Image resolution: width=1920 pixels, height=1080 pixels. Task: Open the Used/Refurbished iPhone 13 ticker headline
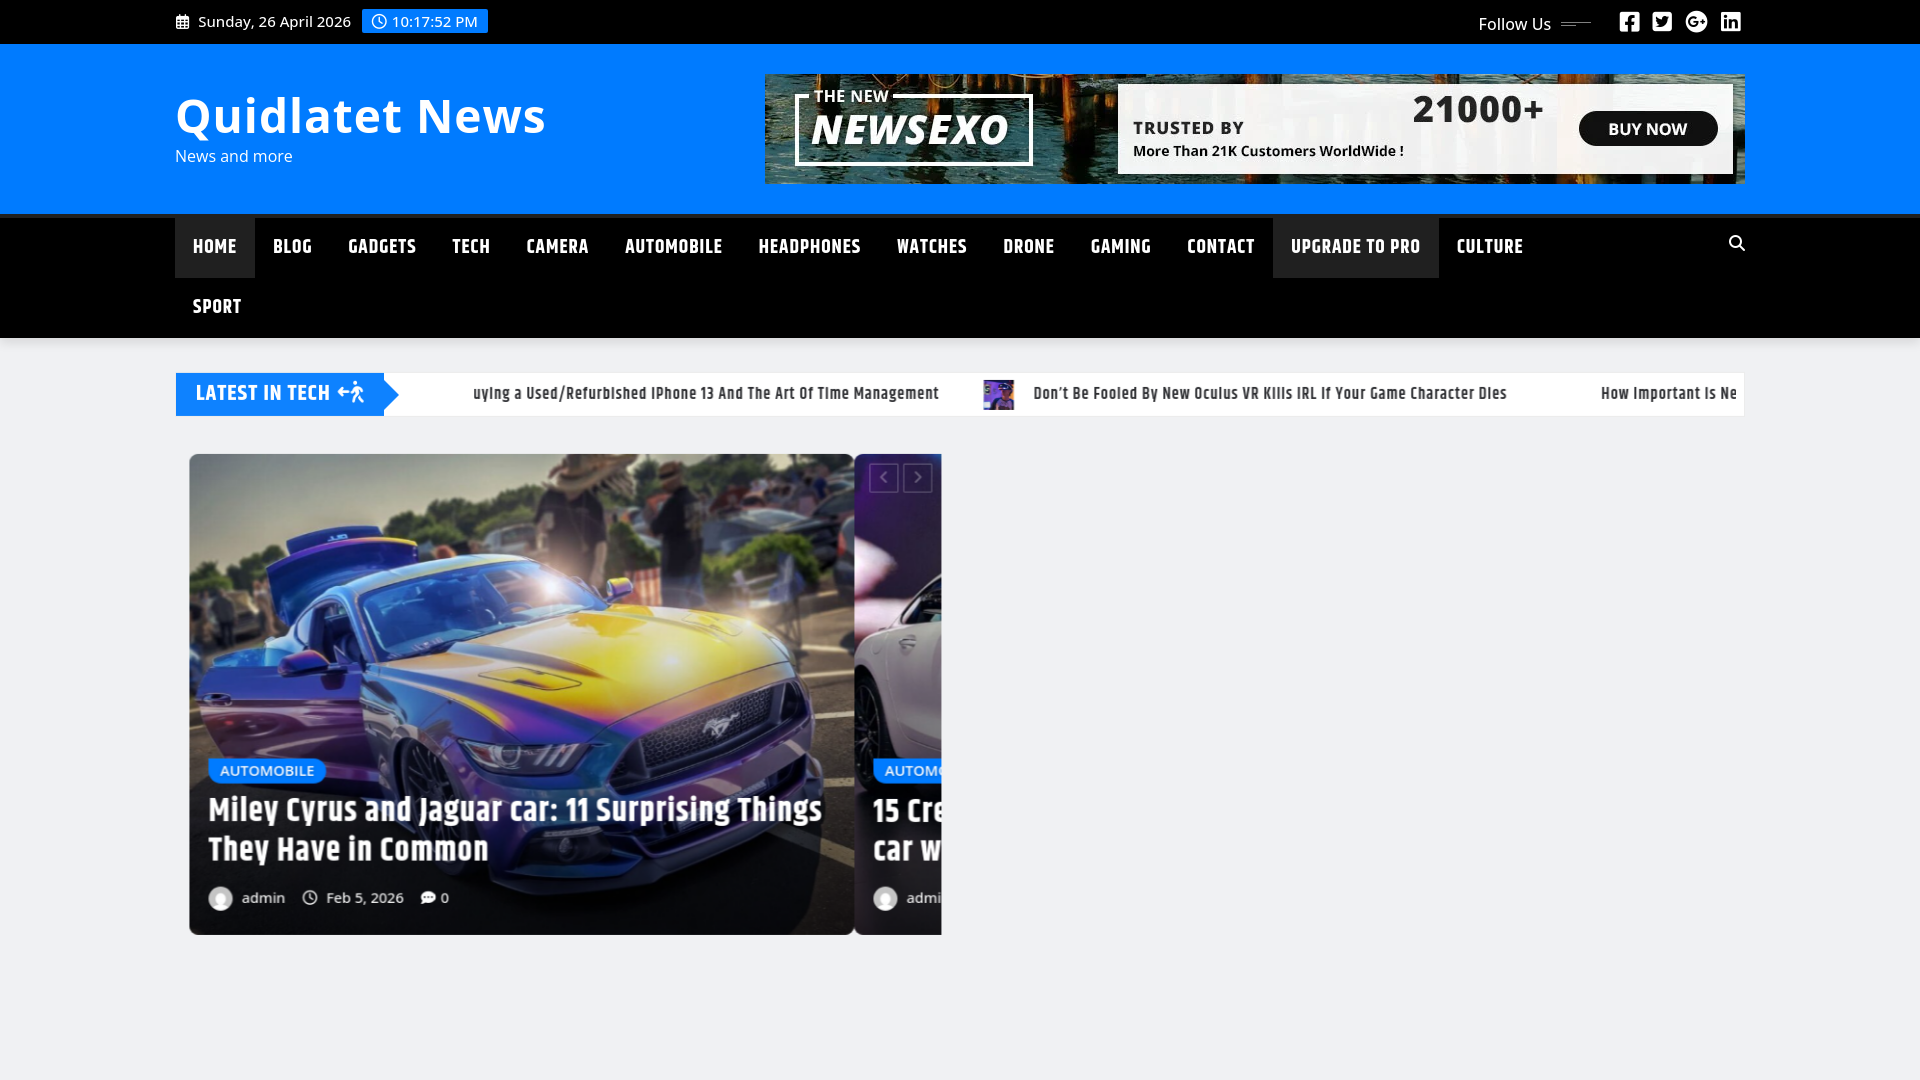[x=706, y=394]
